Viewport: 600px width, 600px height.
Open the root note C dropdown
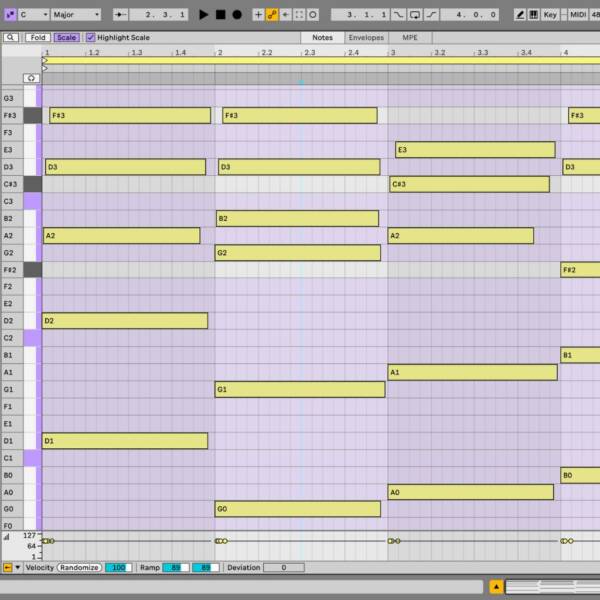[34, 15]
